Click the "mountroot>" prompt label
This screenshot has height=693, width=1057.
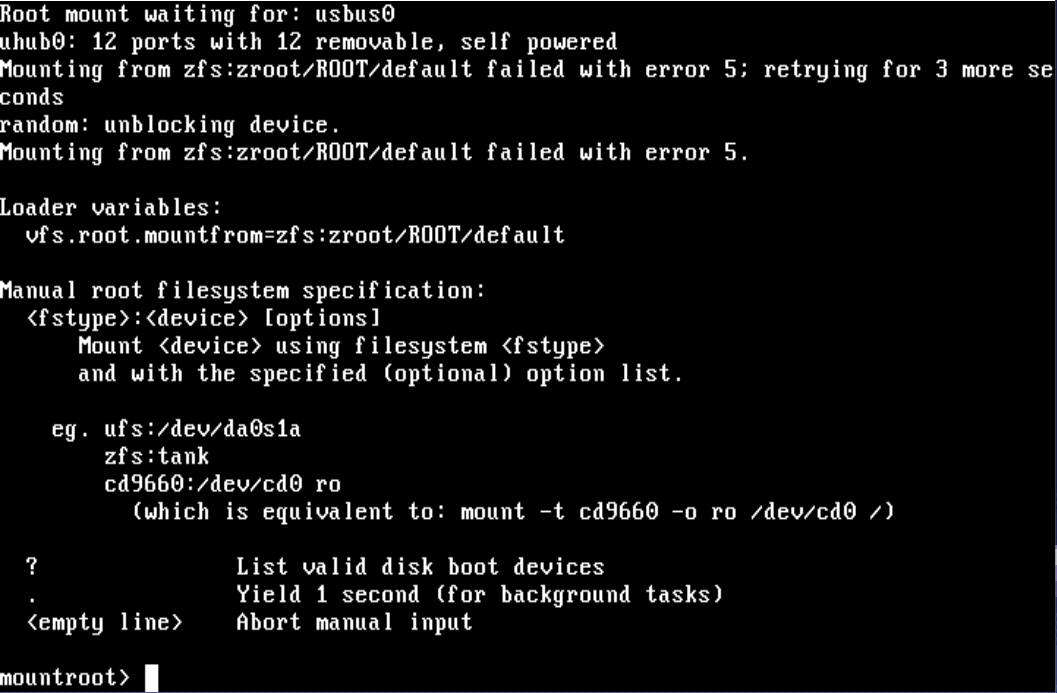[65, 678]
